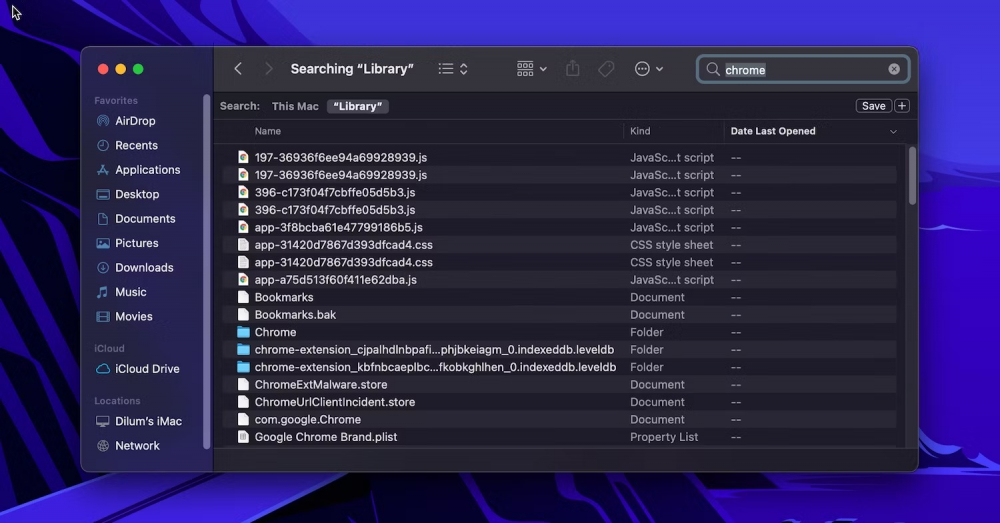This screenshot has width=1000, height=523.
Task: Open the list view options switcher
Action: [x=453, y=69]
